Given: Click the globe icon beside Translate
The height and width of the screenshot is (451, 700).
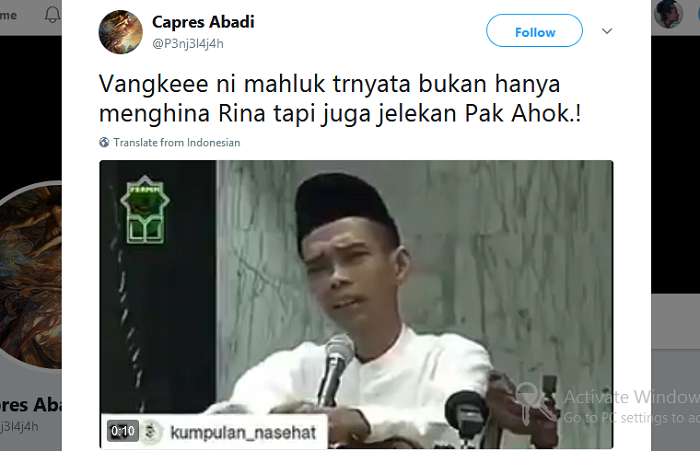Looking at the screenshot, I should click(104, 142).
